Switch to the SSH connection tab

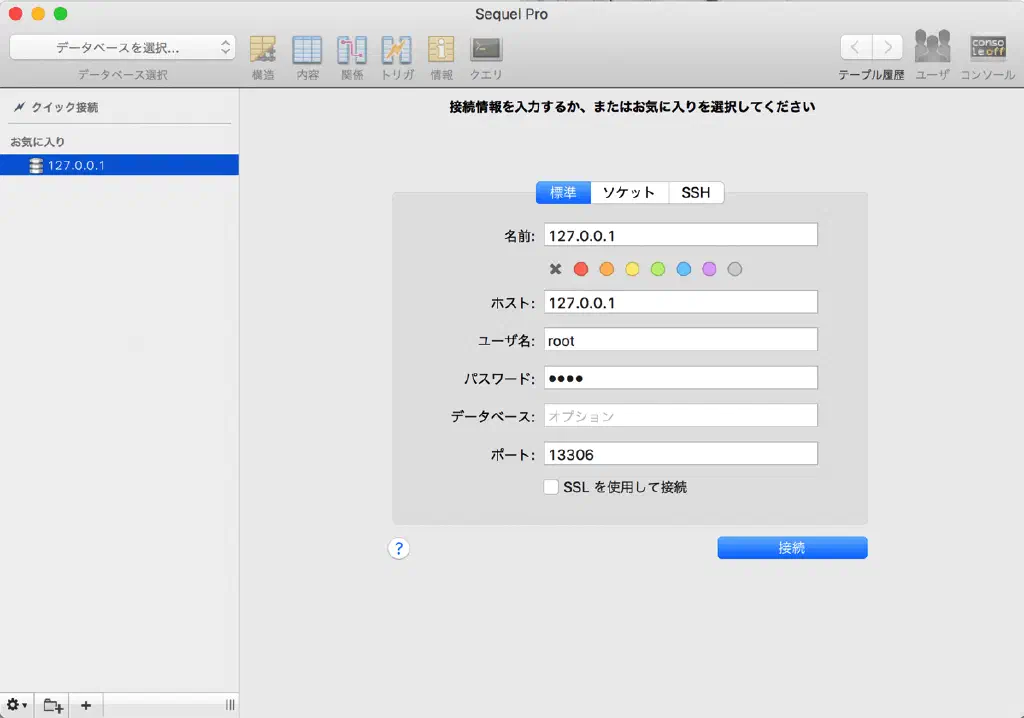coord(696,193)
